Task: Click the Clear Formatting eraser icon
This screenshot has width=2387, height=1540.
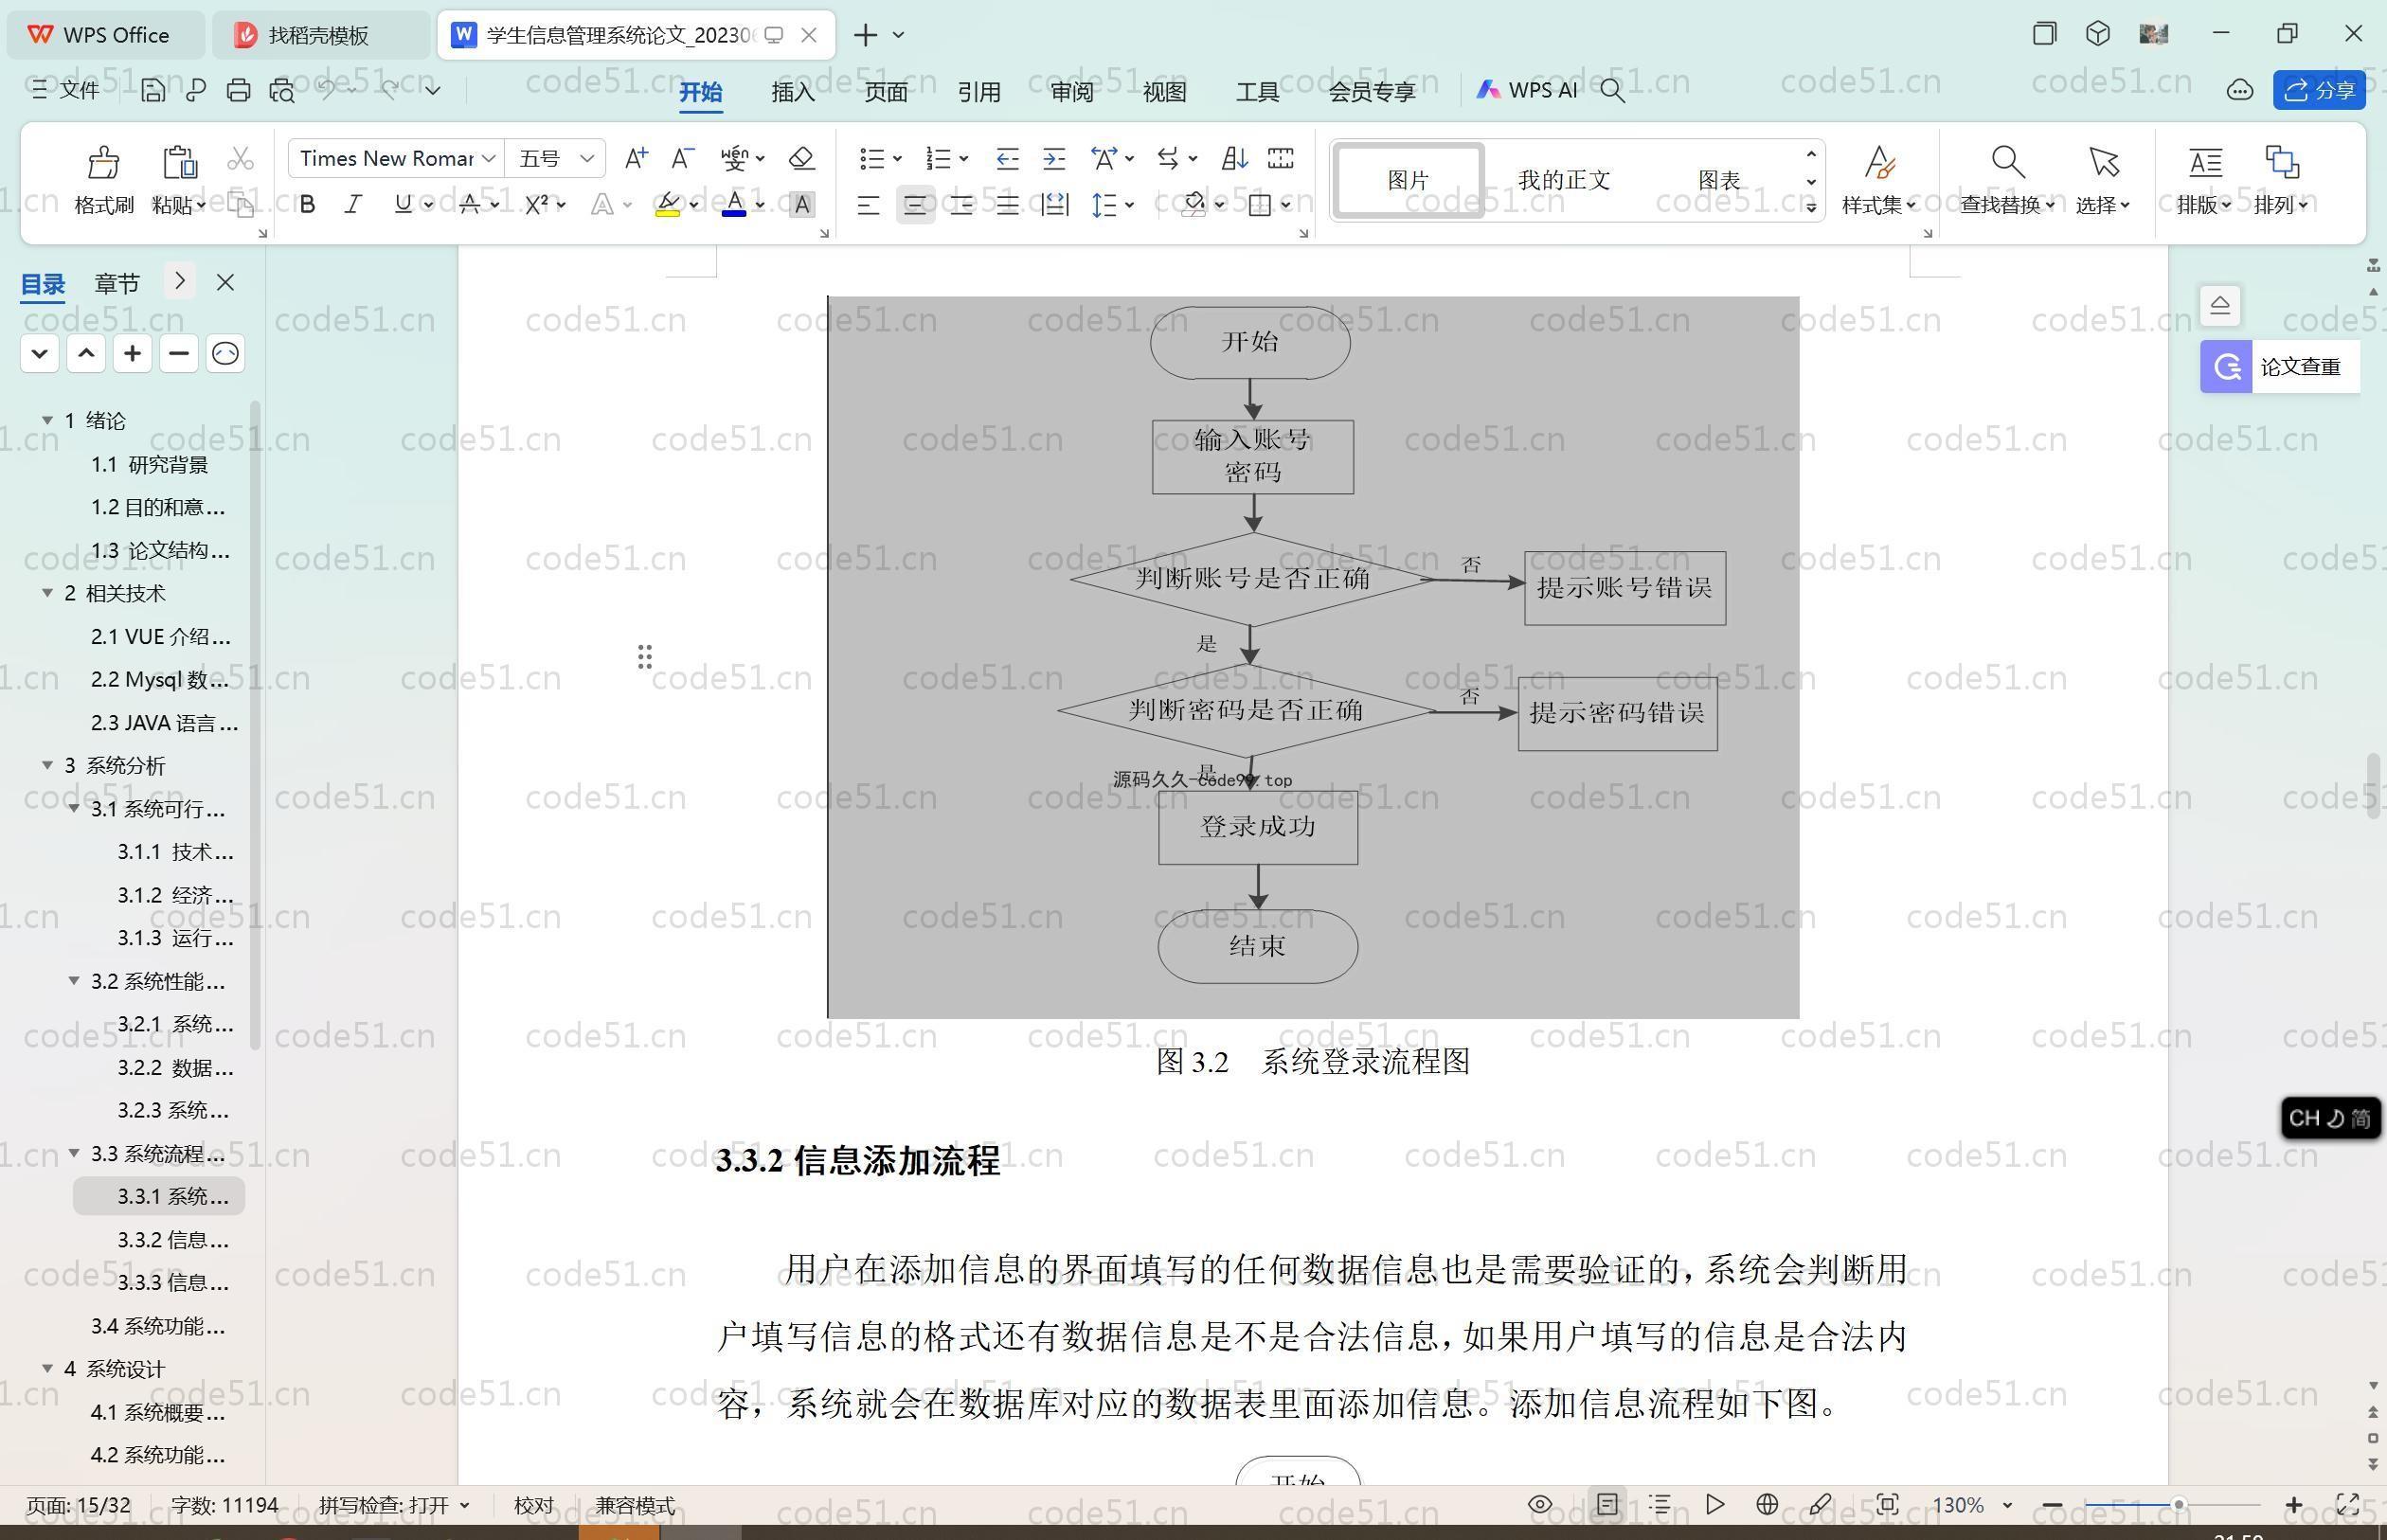Action: (x=801, y=158)
